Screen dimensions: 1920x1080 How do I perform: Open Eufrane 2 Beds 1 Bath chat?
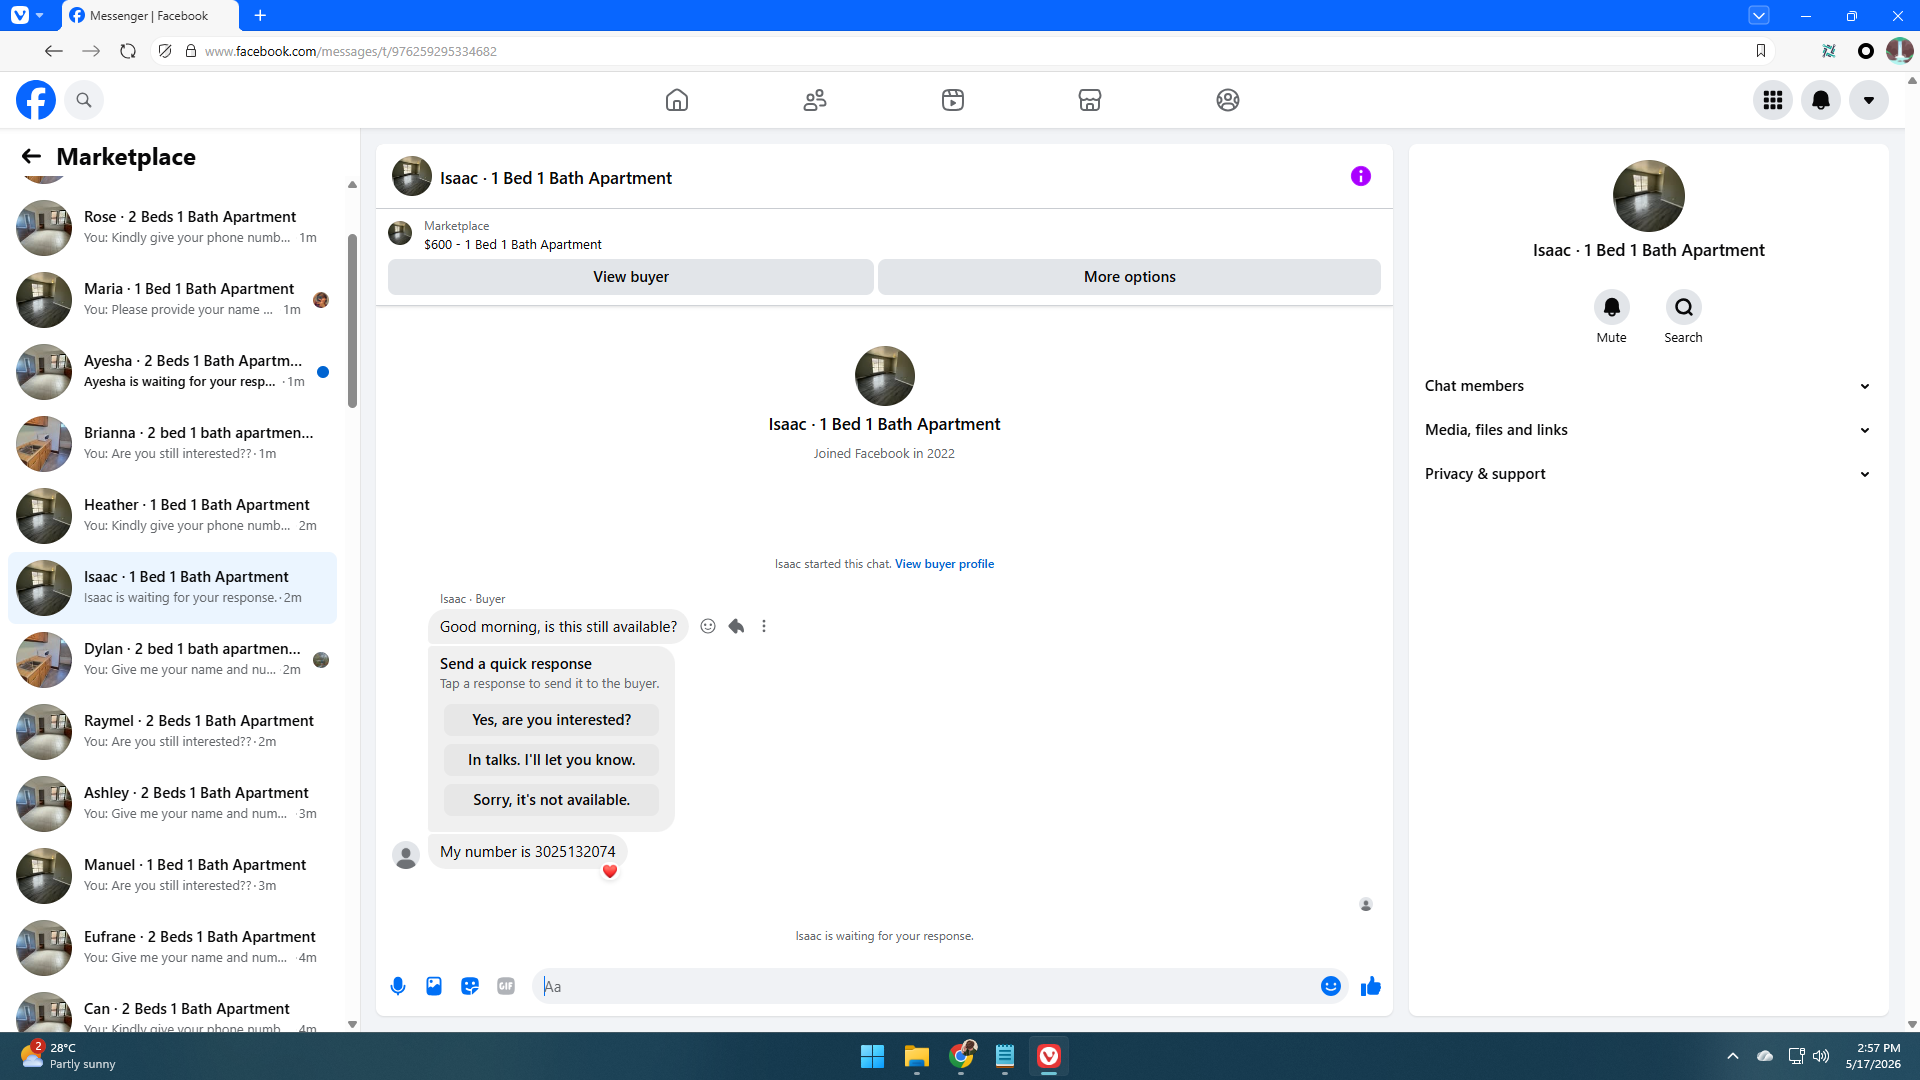coord(173,948)
